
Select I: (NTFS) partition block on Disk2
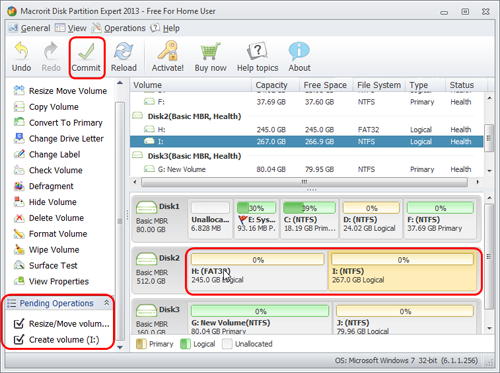(403, 271)
